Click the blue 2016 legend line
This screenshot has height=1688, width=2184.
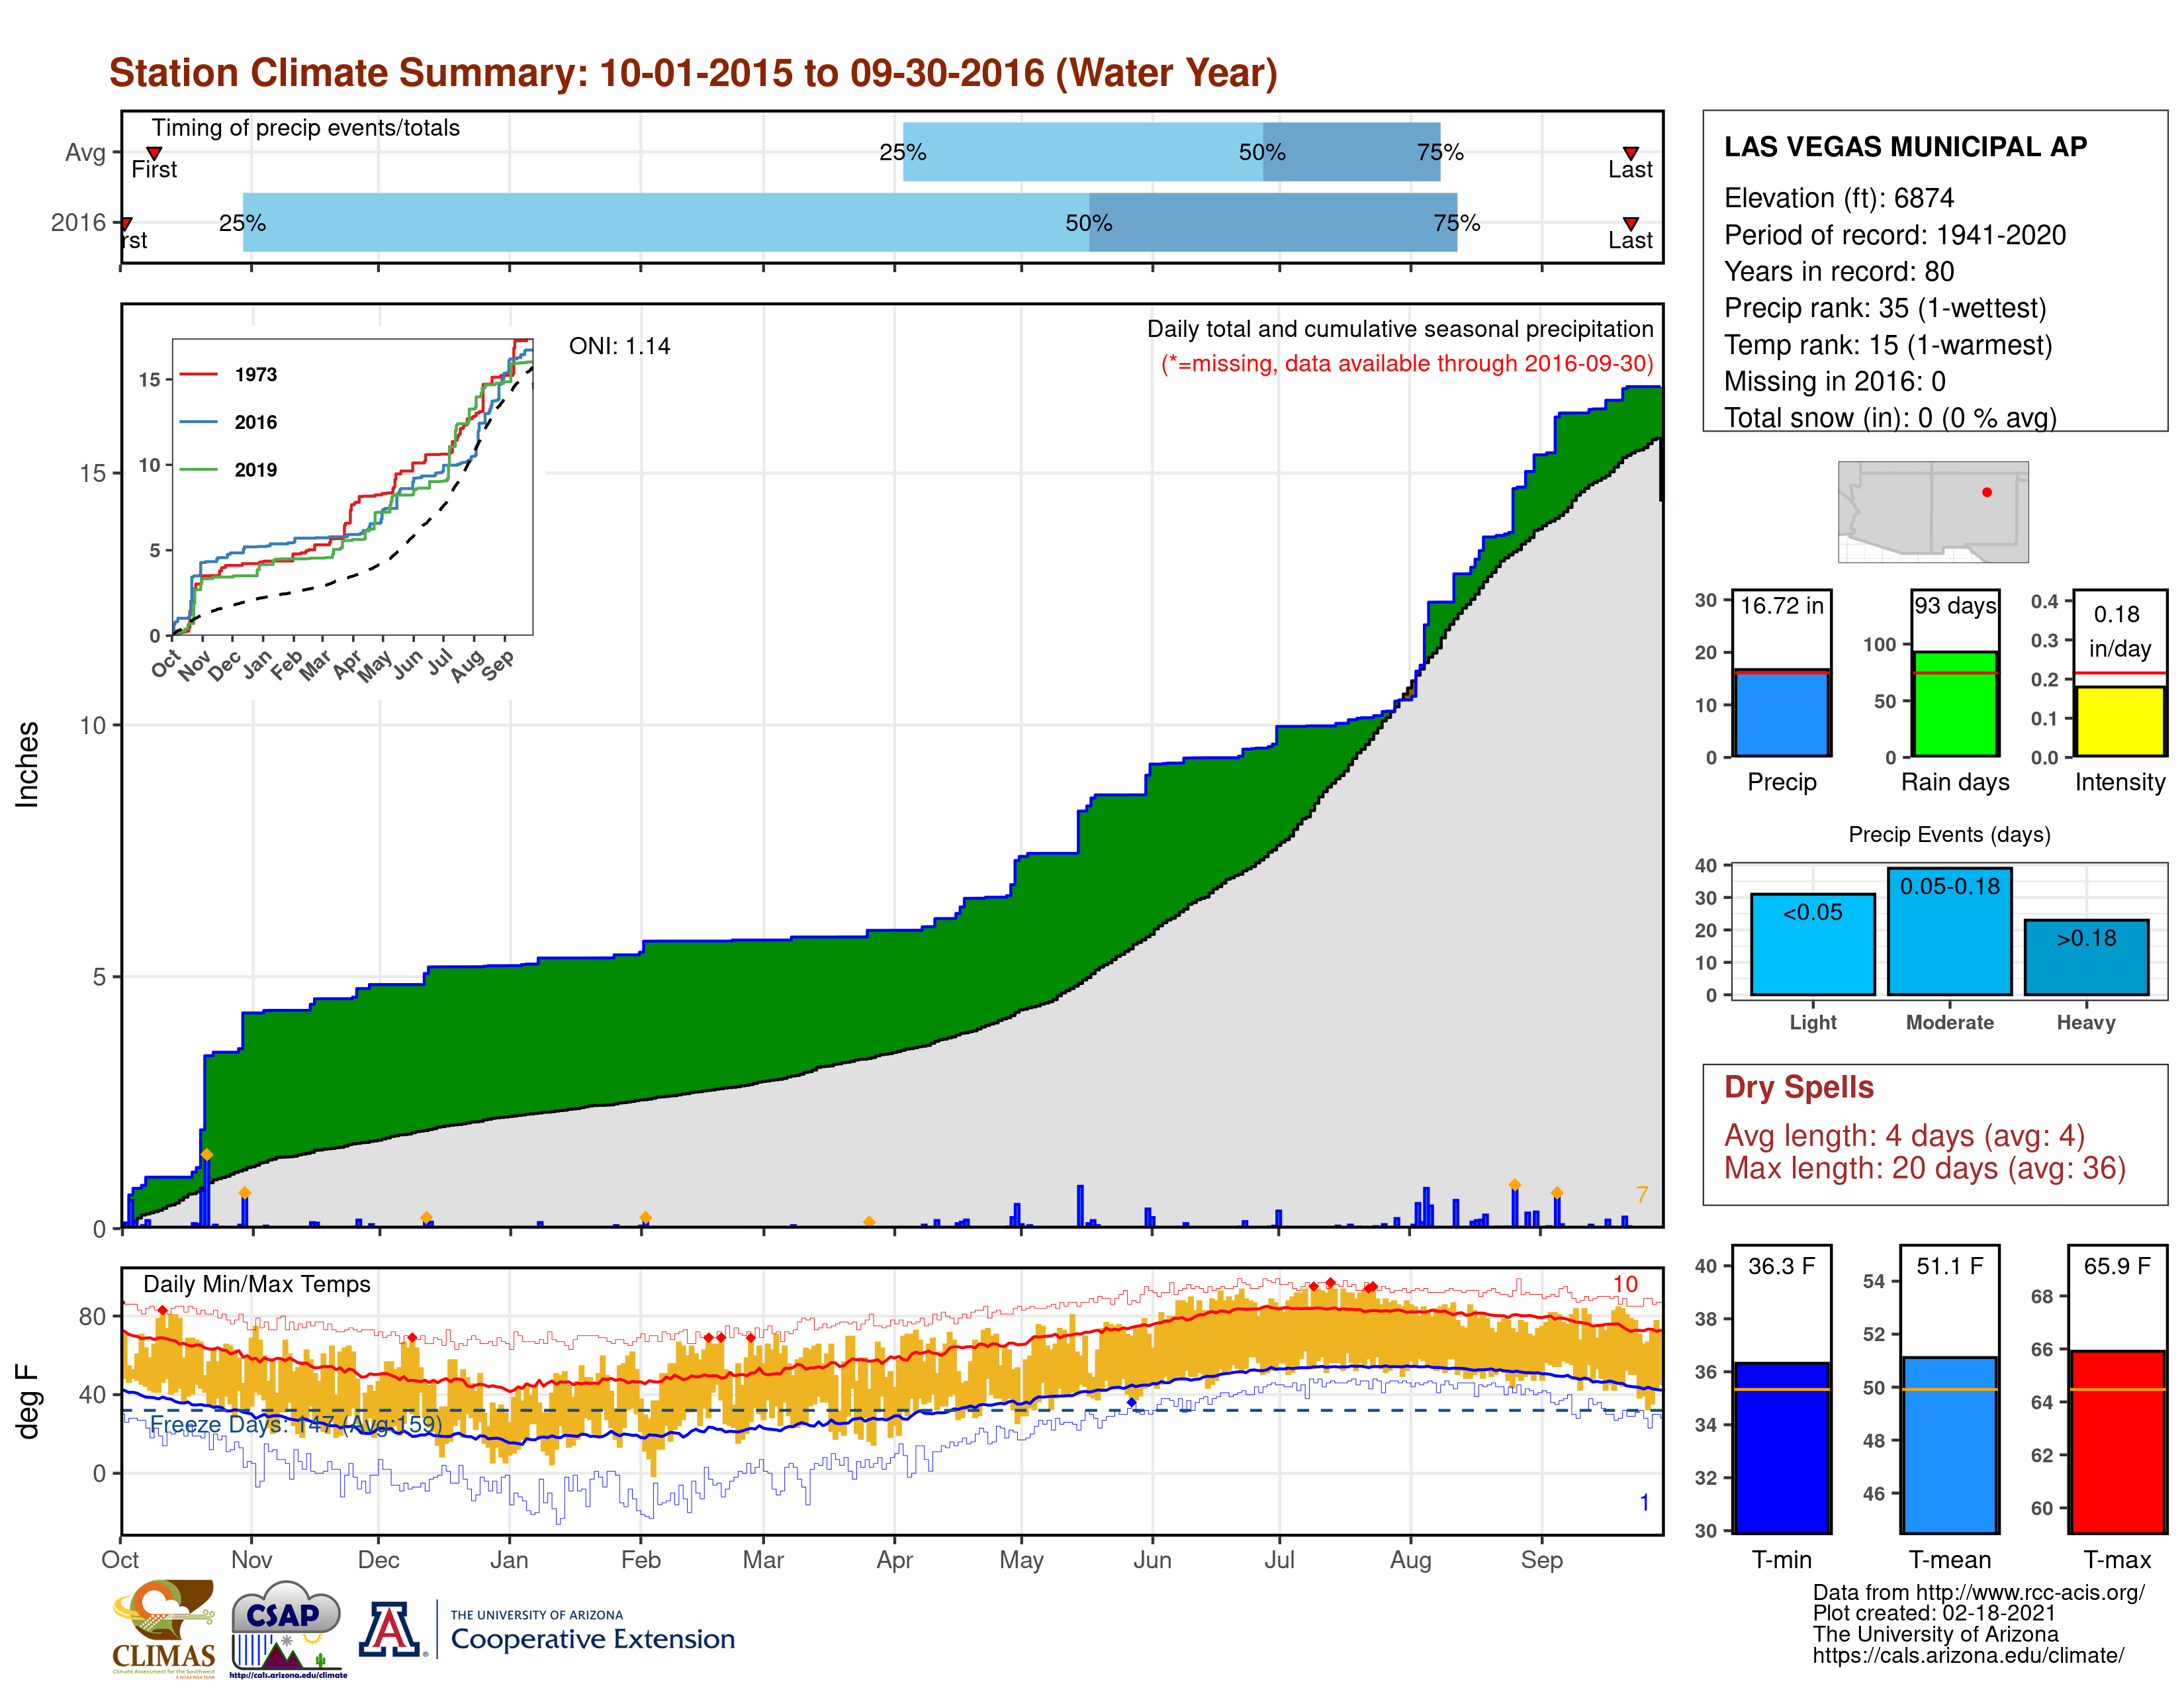click(198, 422)
